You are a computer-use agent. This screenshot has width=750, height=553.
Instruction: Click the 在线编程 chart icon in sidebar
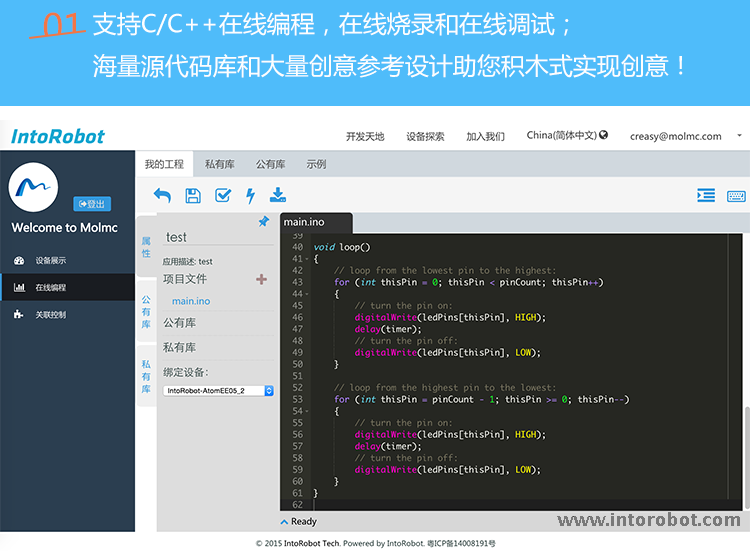pos(19,288)
